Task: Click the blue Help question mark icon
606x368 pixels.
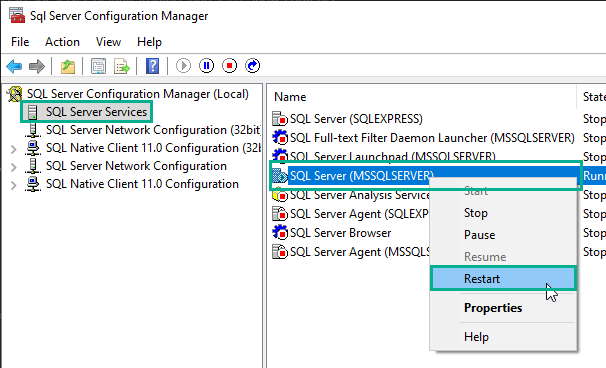Action: click(153, 66)
